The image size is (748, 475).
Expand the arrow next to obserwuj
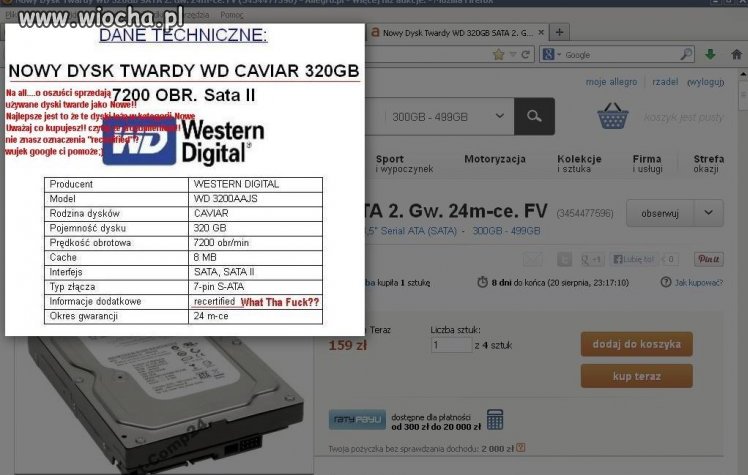coord(708,213)
